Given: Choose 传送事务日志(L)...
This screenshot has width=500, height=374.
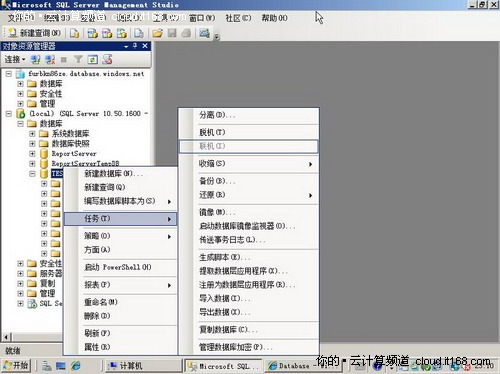Looking at the screenshot, I should click(x=249, y=240).
